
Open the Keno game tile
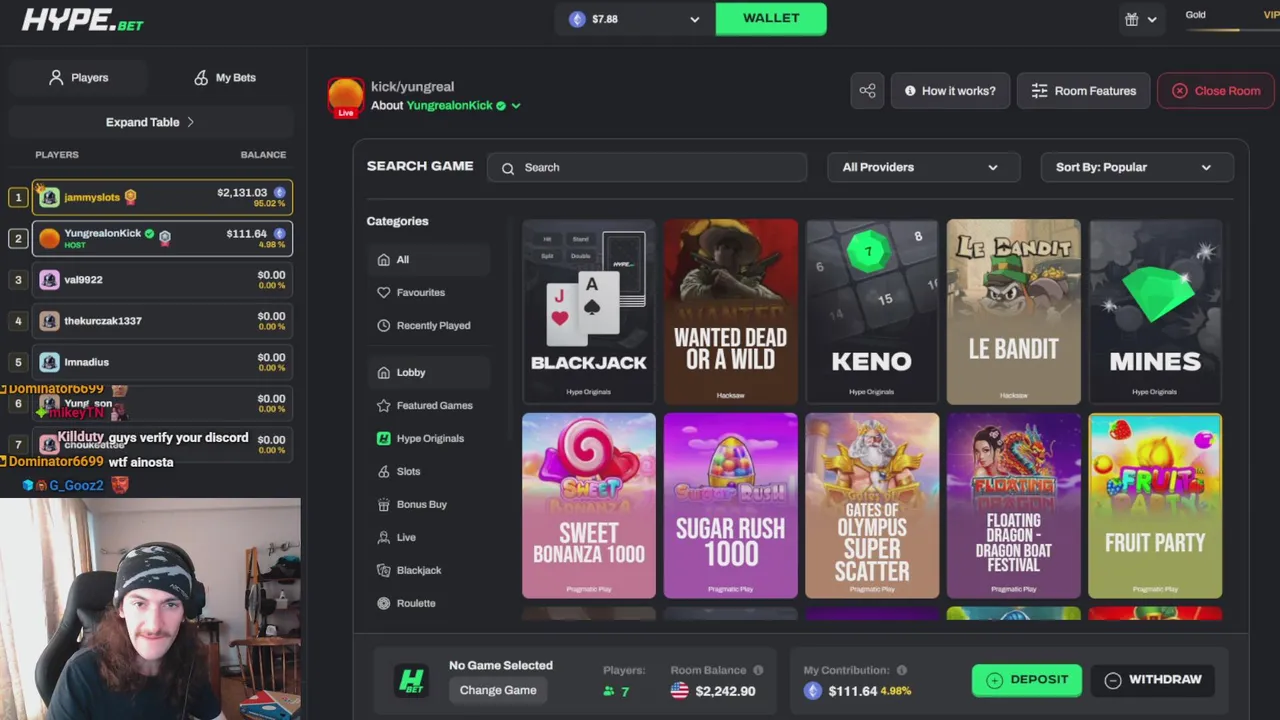tap(872, 312)
